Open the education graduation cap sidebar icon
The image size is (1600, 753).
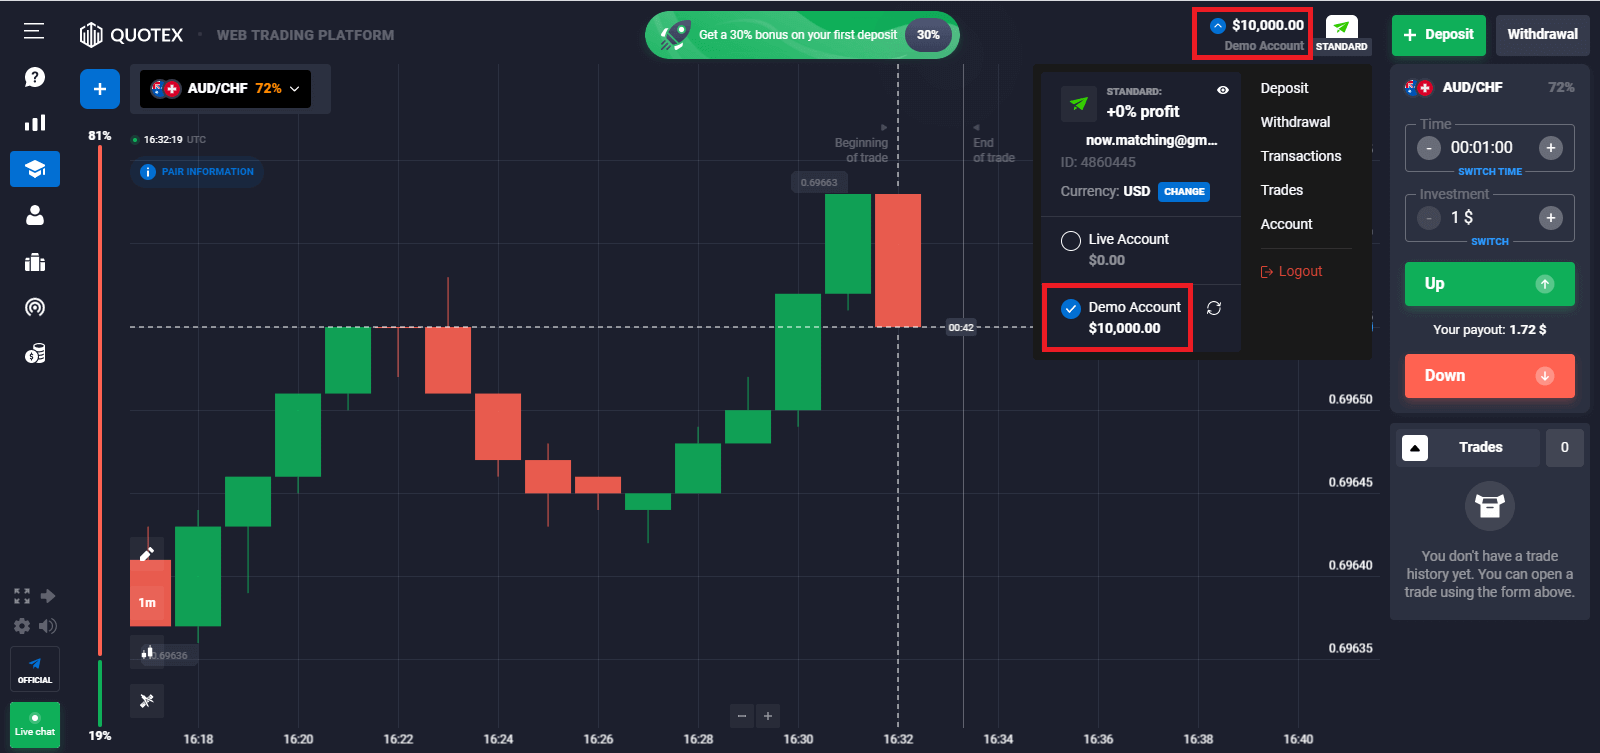click(35, 169)
